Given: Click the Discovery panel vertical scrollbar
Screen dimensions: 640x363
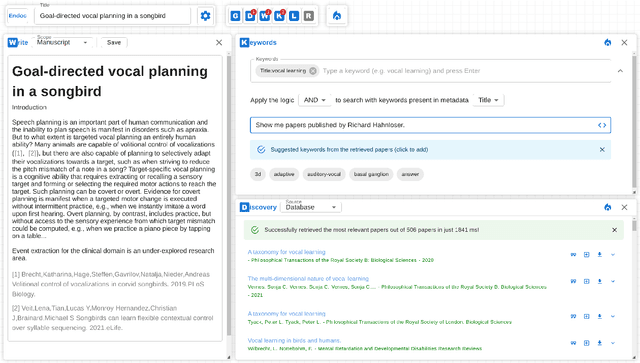Looking at the screenshot, I should point(634,225).
